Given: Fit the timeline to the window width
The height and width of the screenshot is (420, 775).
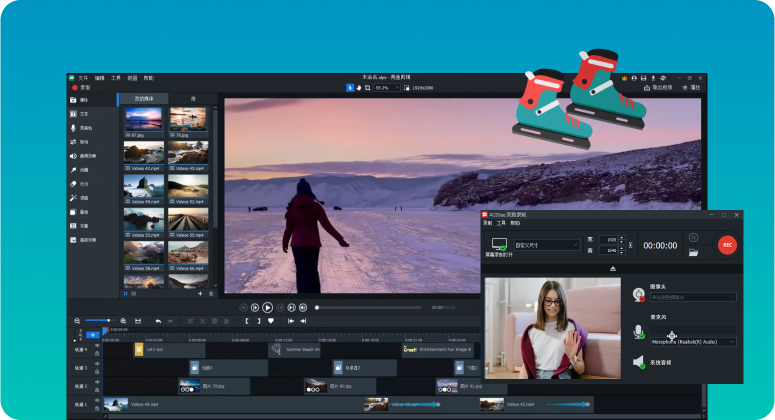Looking at the screenshot, I should click(x=138, y=321).
